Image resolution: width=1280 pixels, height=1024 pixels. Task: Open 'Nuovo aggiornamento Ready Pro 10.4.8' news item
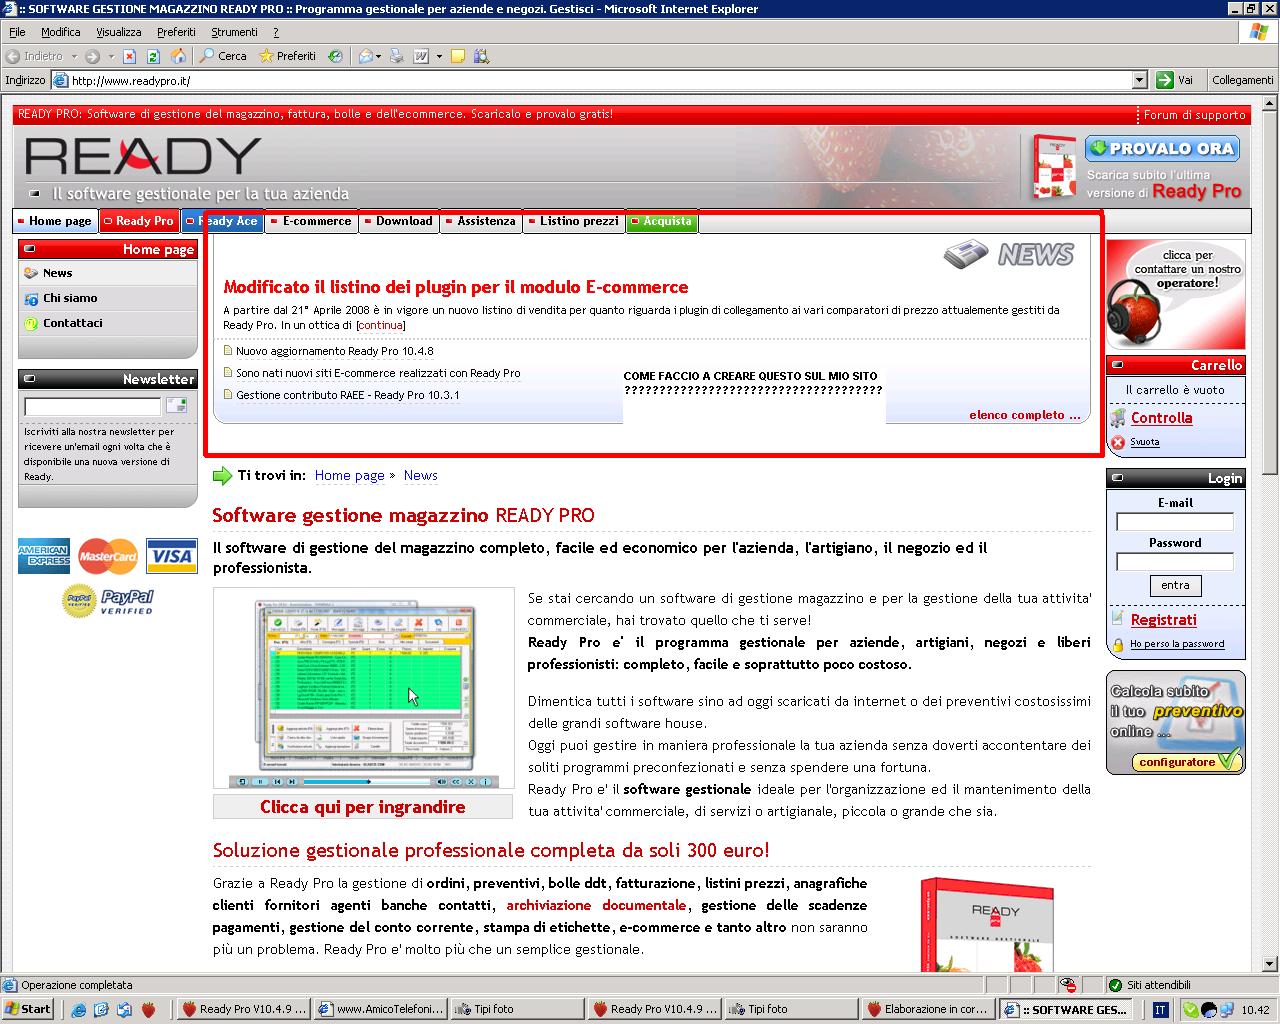pos(335,351)
